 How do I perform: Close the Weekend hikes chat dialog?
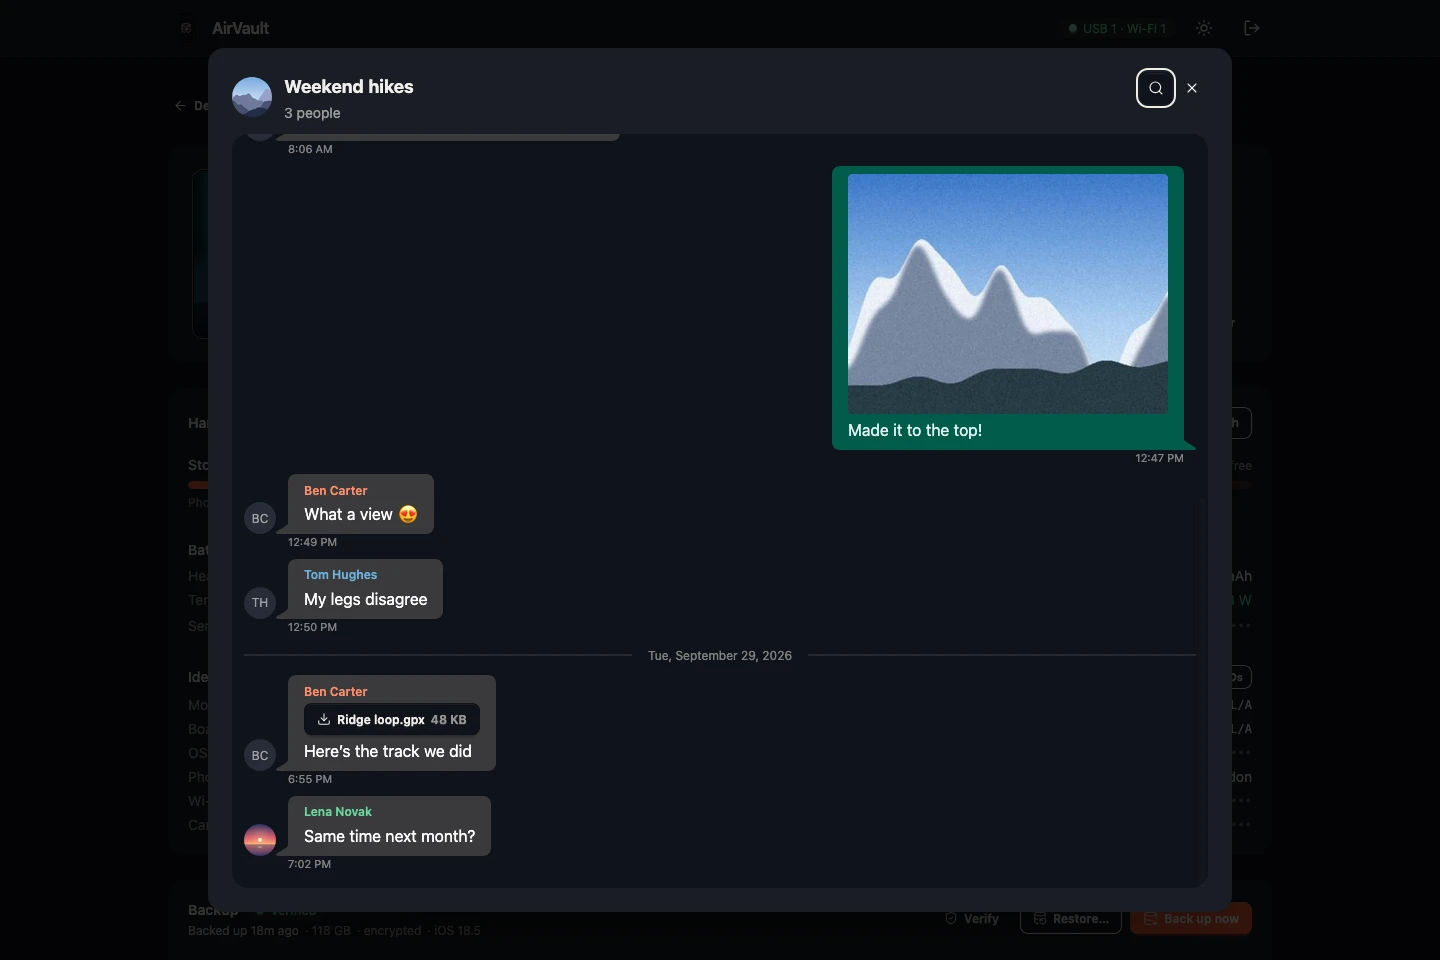(1192, 88)
